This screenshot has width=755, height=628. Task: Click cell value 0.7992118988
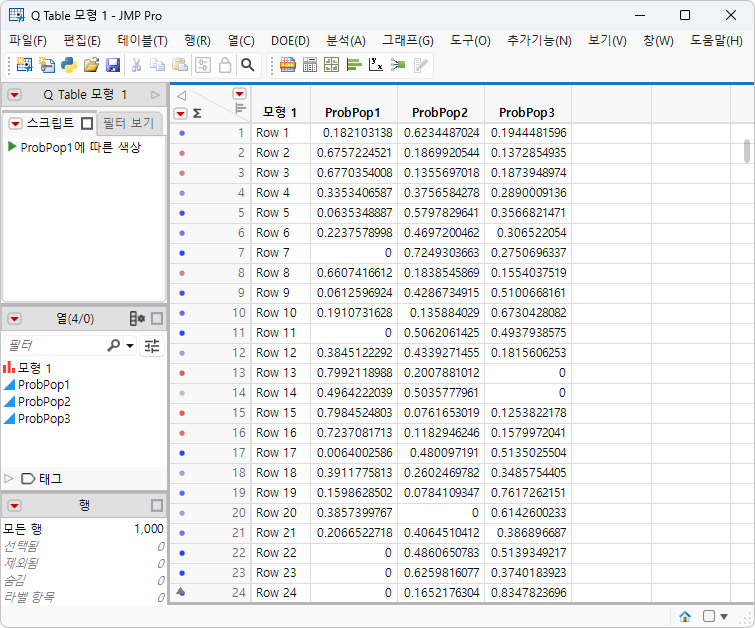pyautogui.click(x=354, y=373)
